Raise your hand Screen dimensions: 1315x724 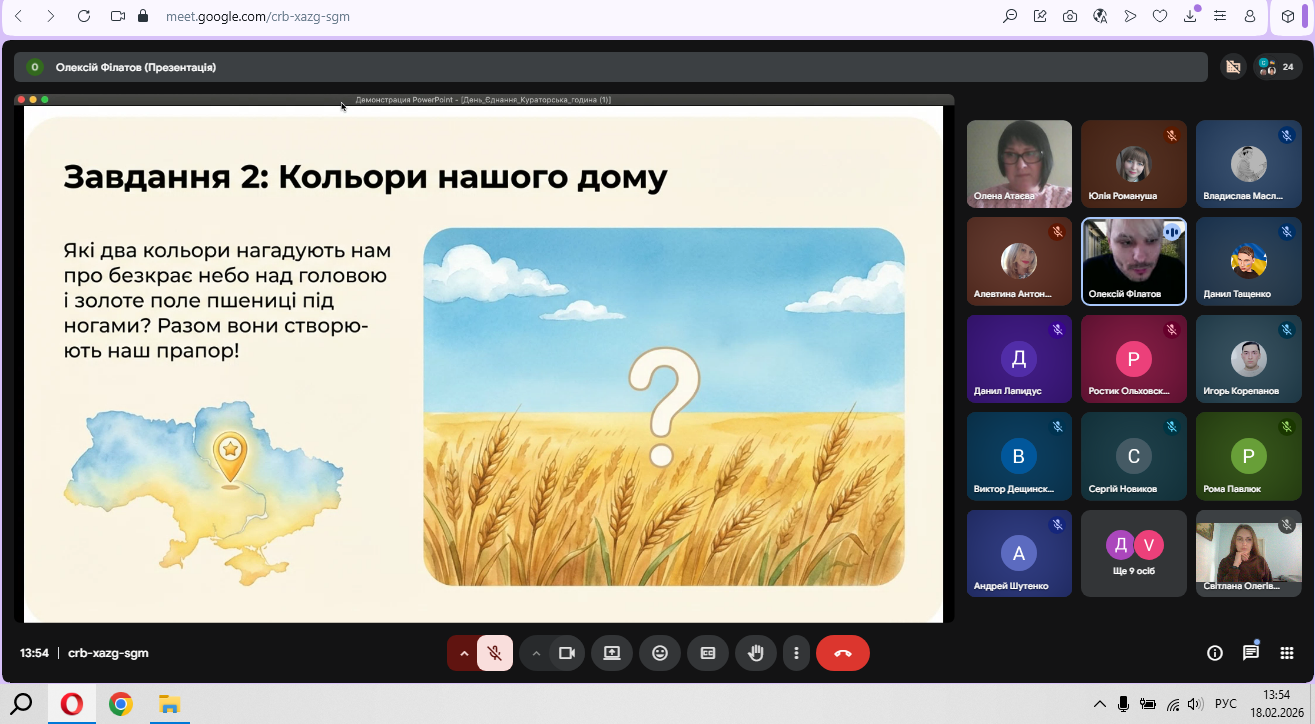coord(756,653)
